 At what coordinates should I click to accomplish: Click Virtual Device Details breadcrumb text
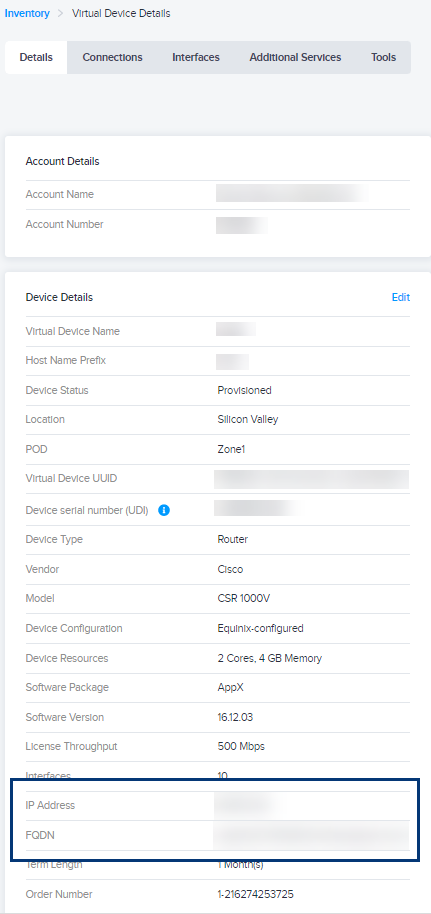click(x=121, y=13)
